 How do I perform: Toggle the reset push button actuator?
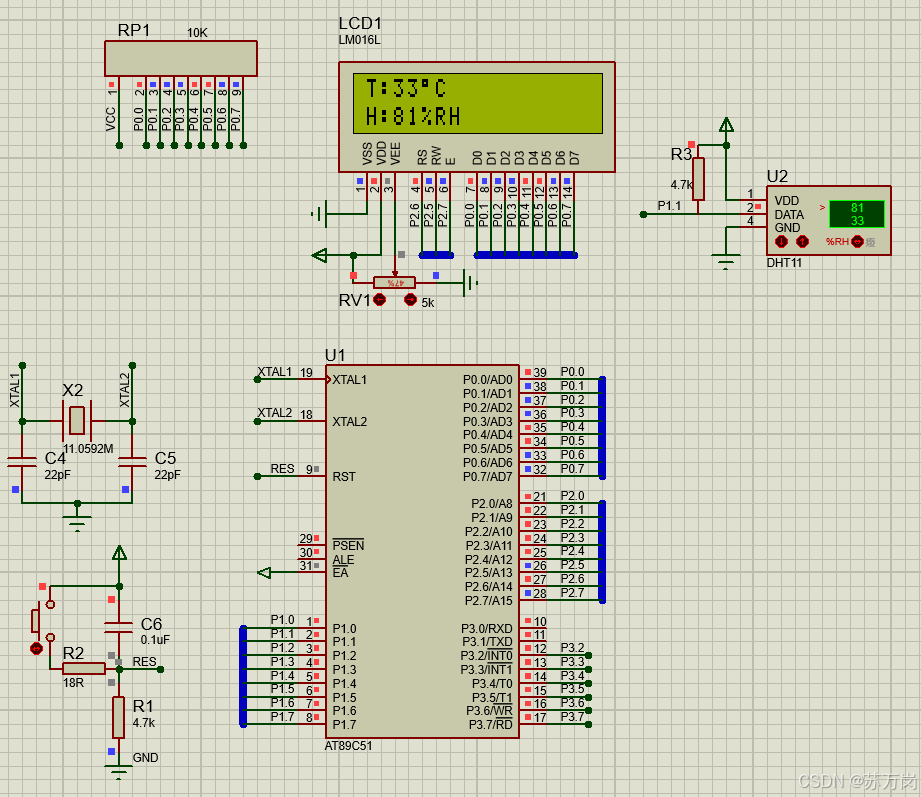coord(36,648)
